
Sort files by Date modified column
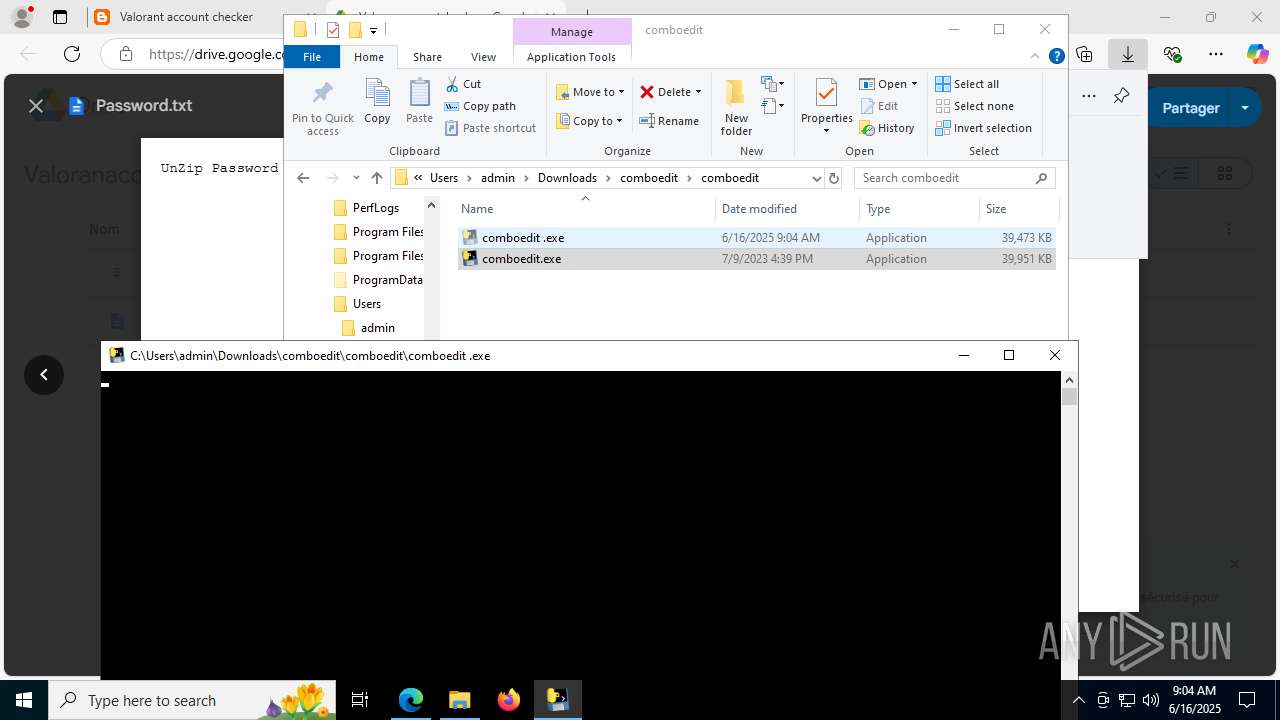pos(787,209)
